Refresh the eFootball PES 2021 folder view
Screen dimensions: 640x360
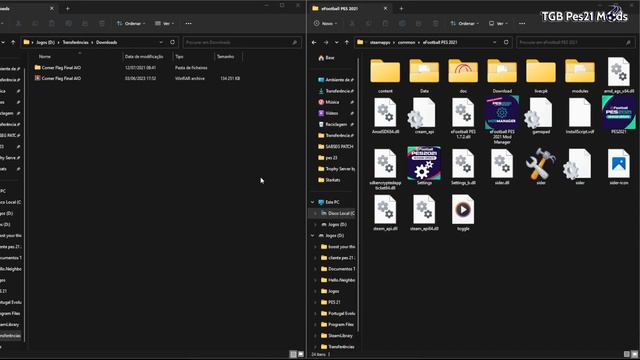pyautogui.click(x=506, y=42)
